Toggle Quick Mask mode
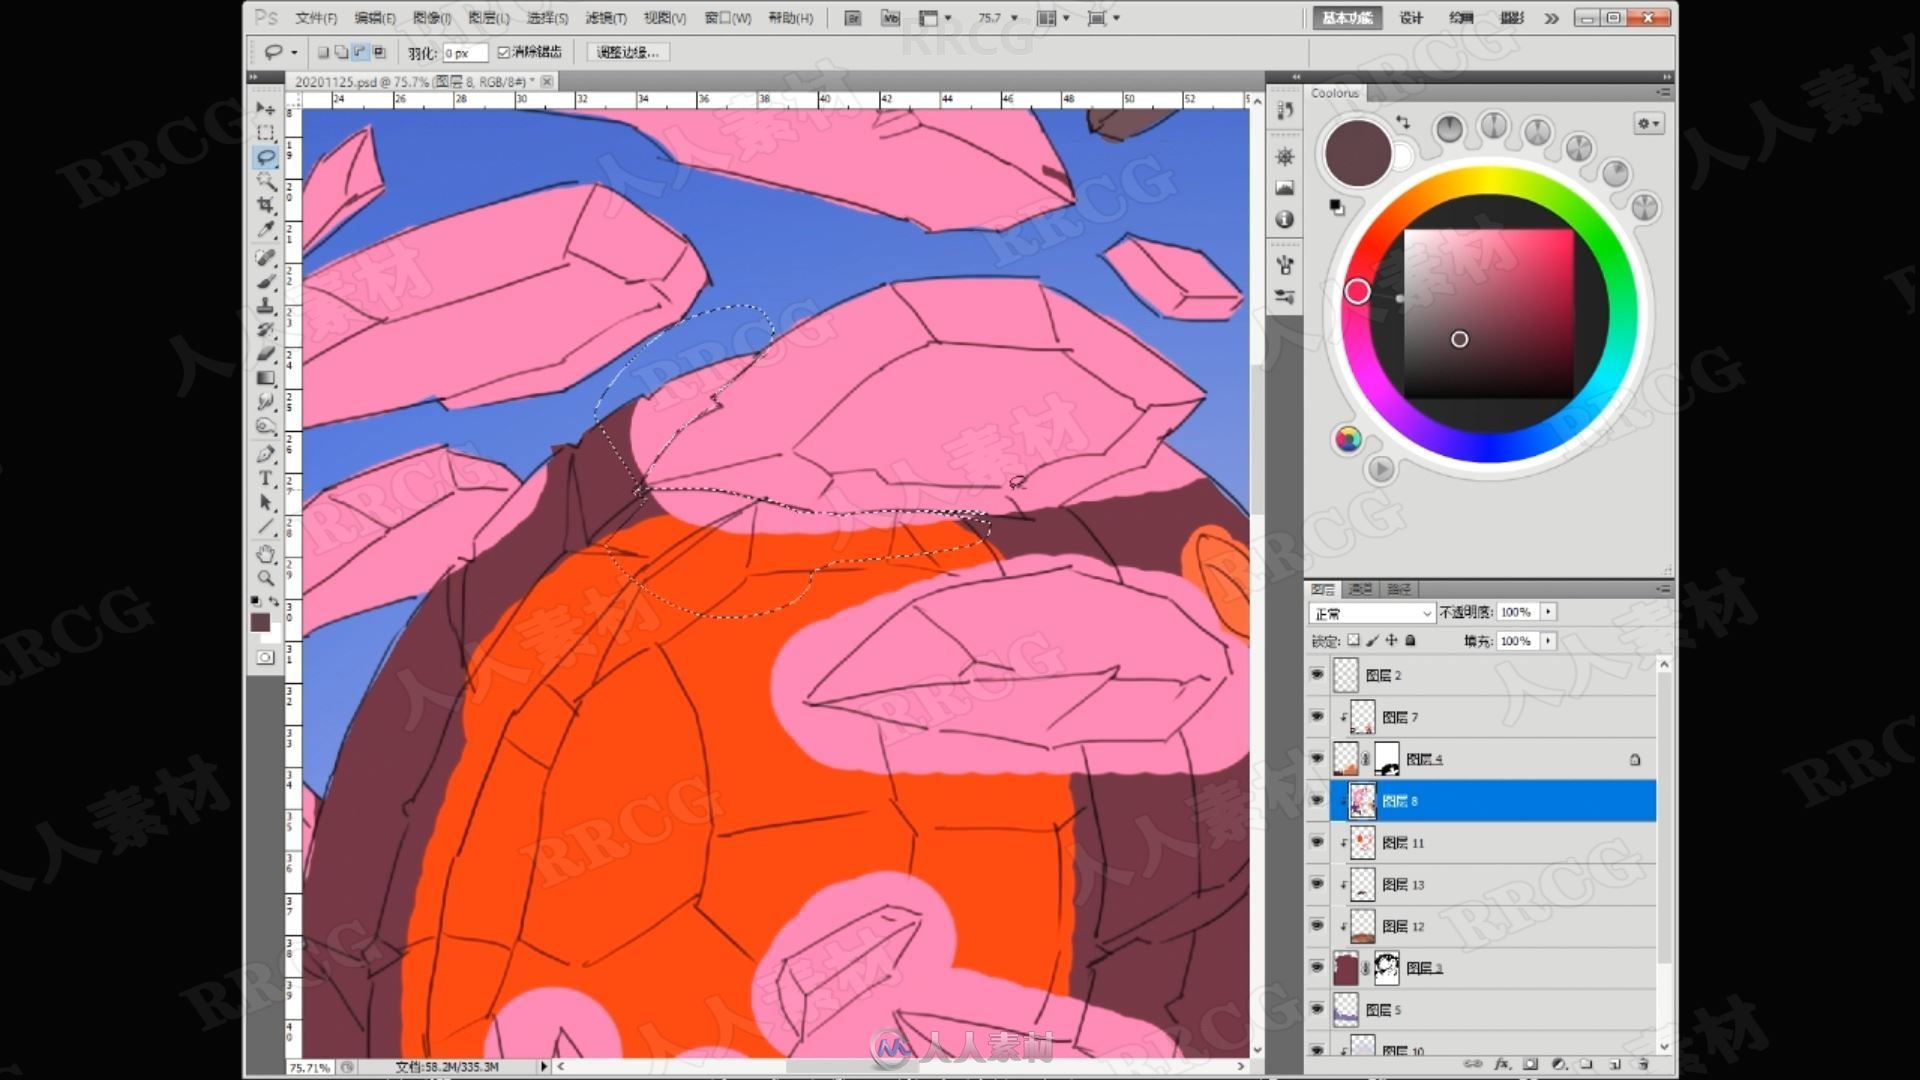The image size is (1920, 1080). pos(265,658)
